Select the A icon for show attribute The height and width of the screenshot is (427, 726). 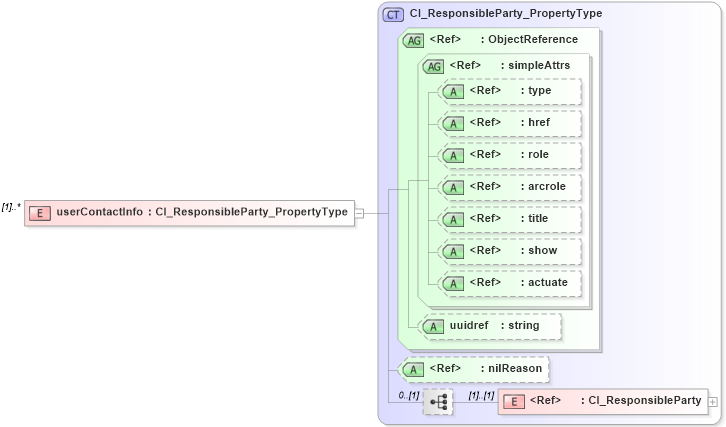click(x=453, y=251)
